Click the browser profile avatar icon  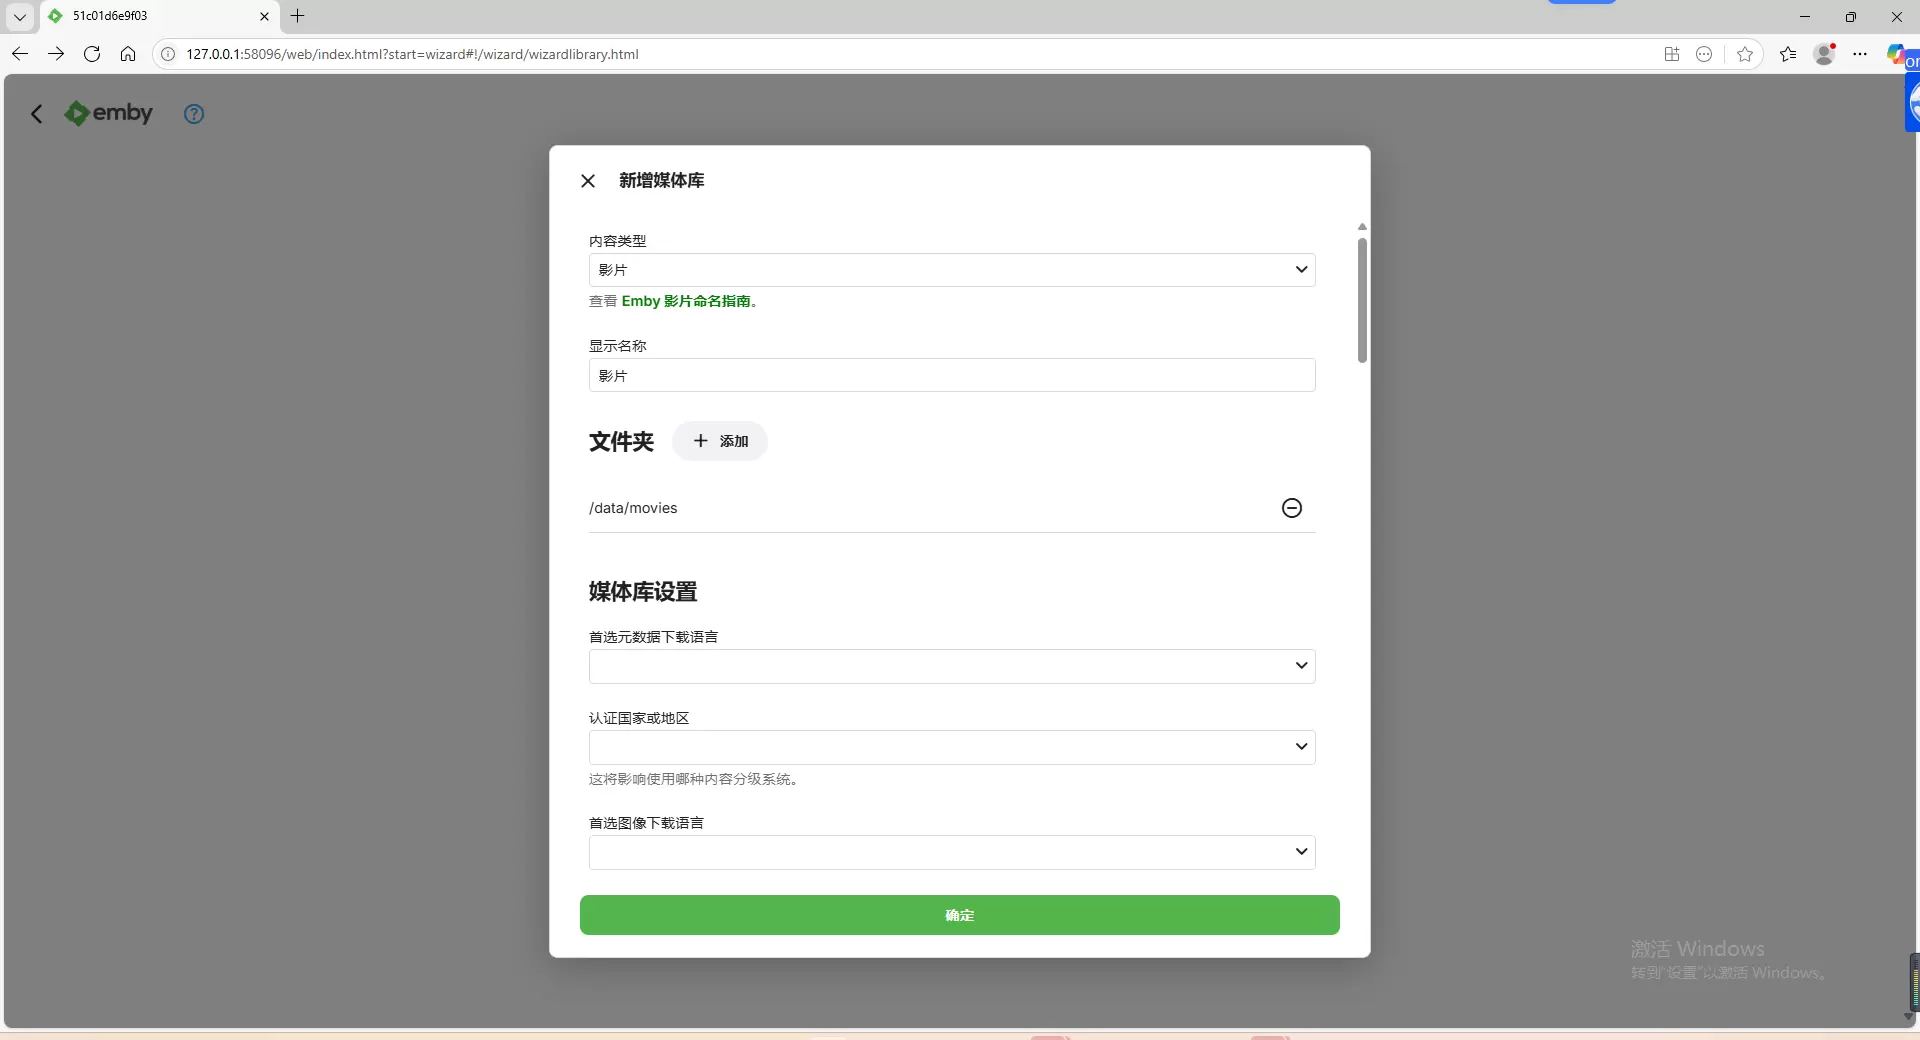(1824, 54)
